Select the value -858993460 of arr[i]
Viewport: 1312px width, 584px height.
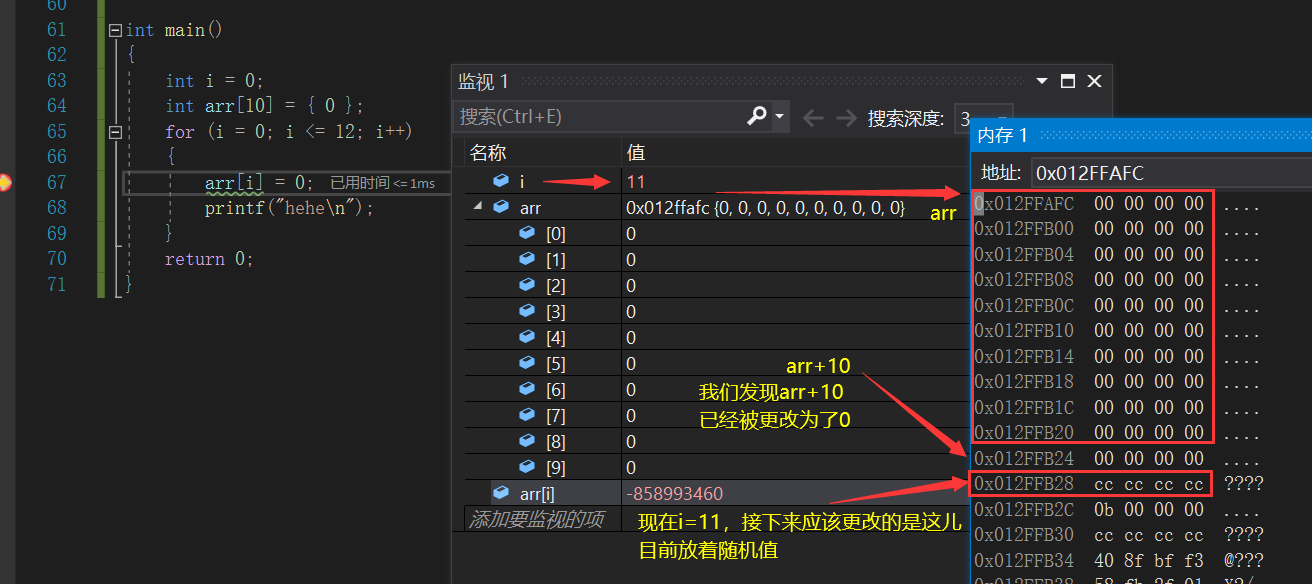coord(674,493)
